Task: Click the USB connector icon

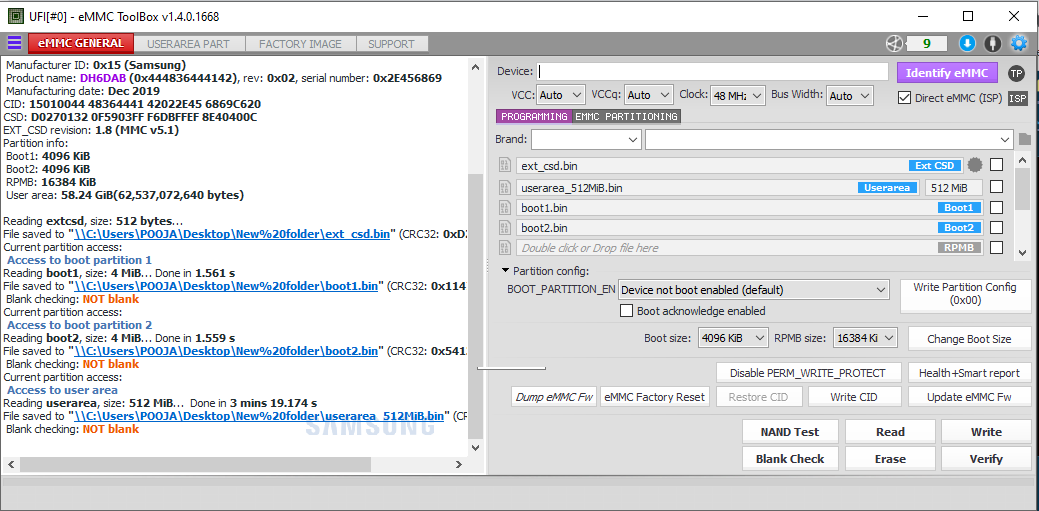Action: pos(992,44)
